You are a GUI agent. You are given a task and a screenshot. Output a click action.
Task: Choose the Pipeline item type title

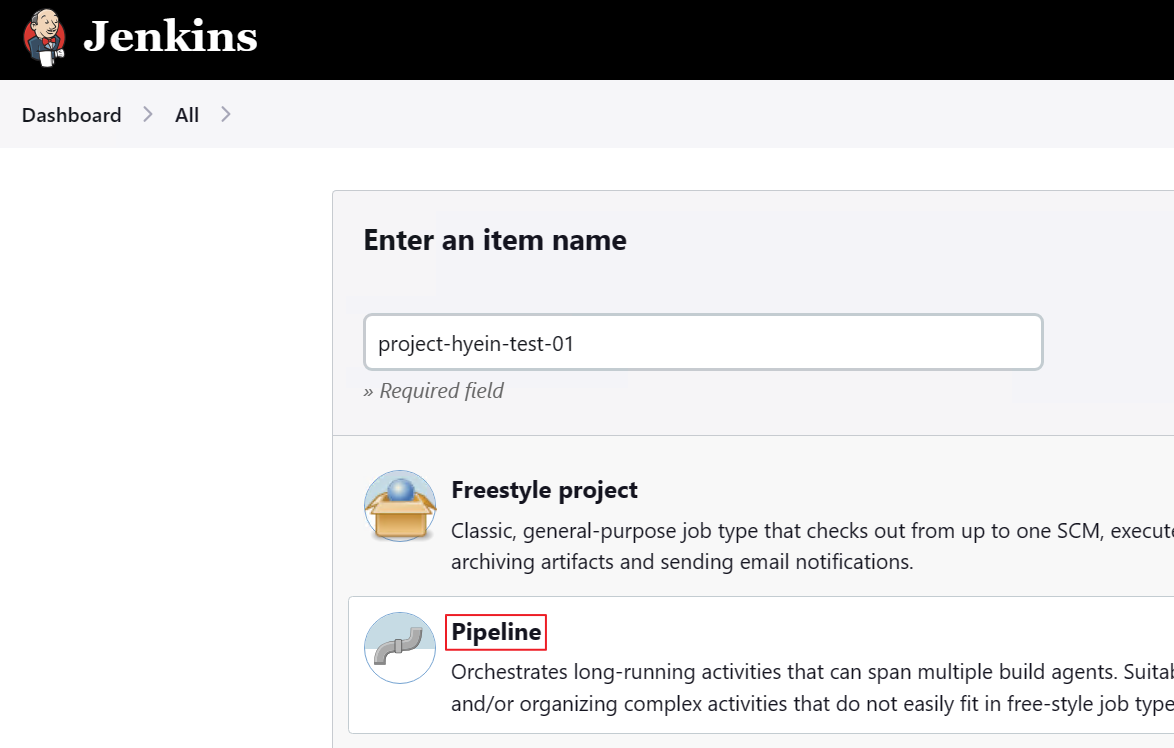tap(496, 632)
